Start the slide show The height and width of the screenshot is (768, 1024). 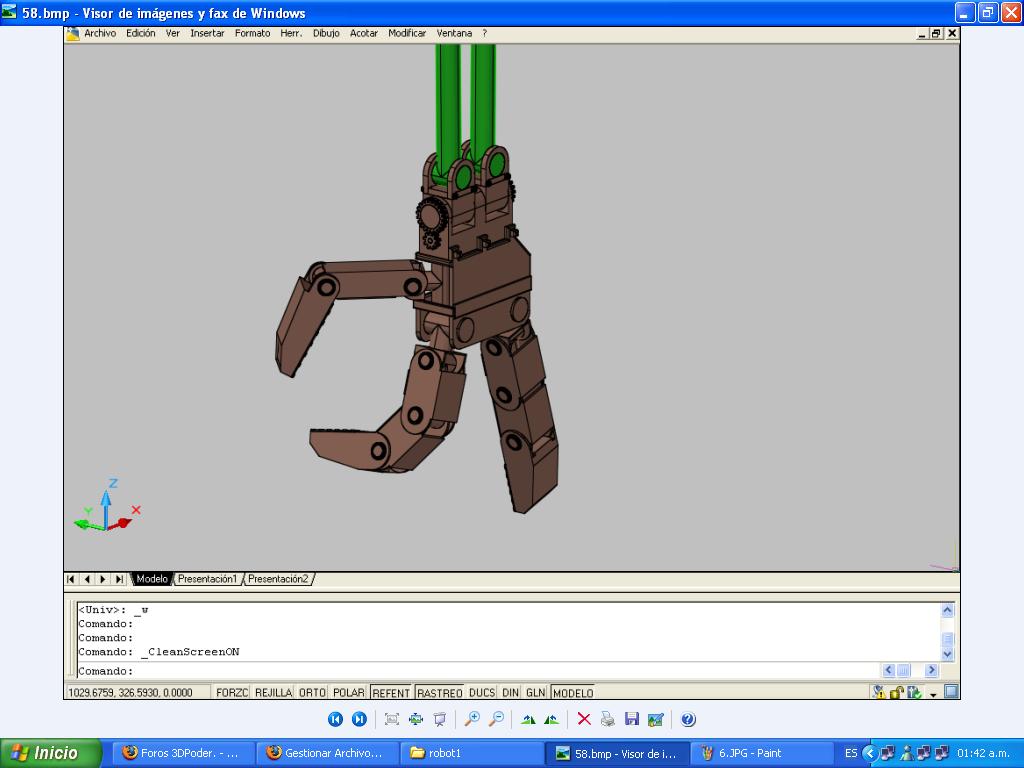pyautogui.click(x=440, y=719)
